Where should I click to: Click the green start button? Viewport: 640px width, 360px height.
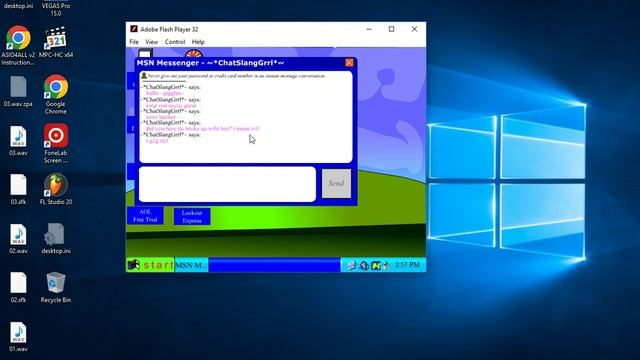pyautogui.click(x=150, y=265)
